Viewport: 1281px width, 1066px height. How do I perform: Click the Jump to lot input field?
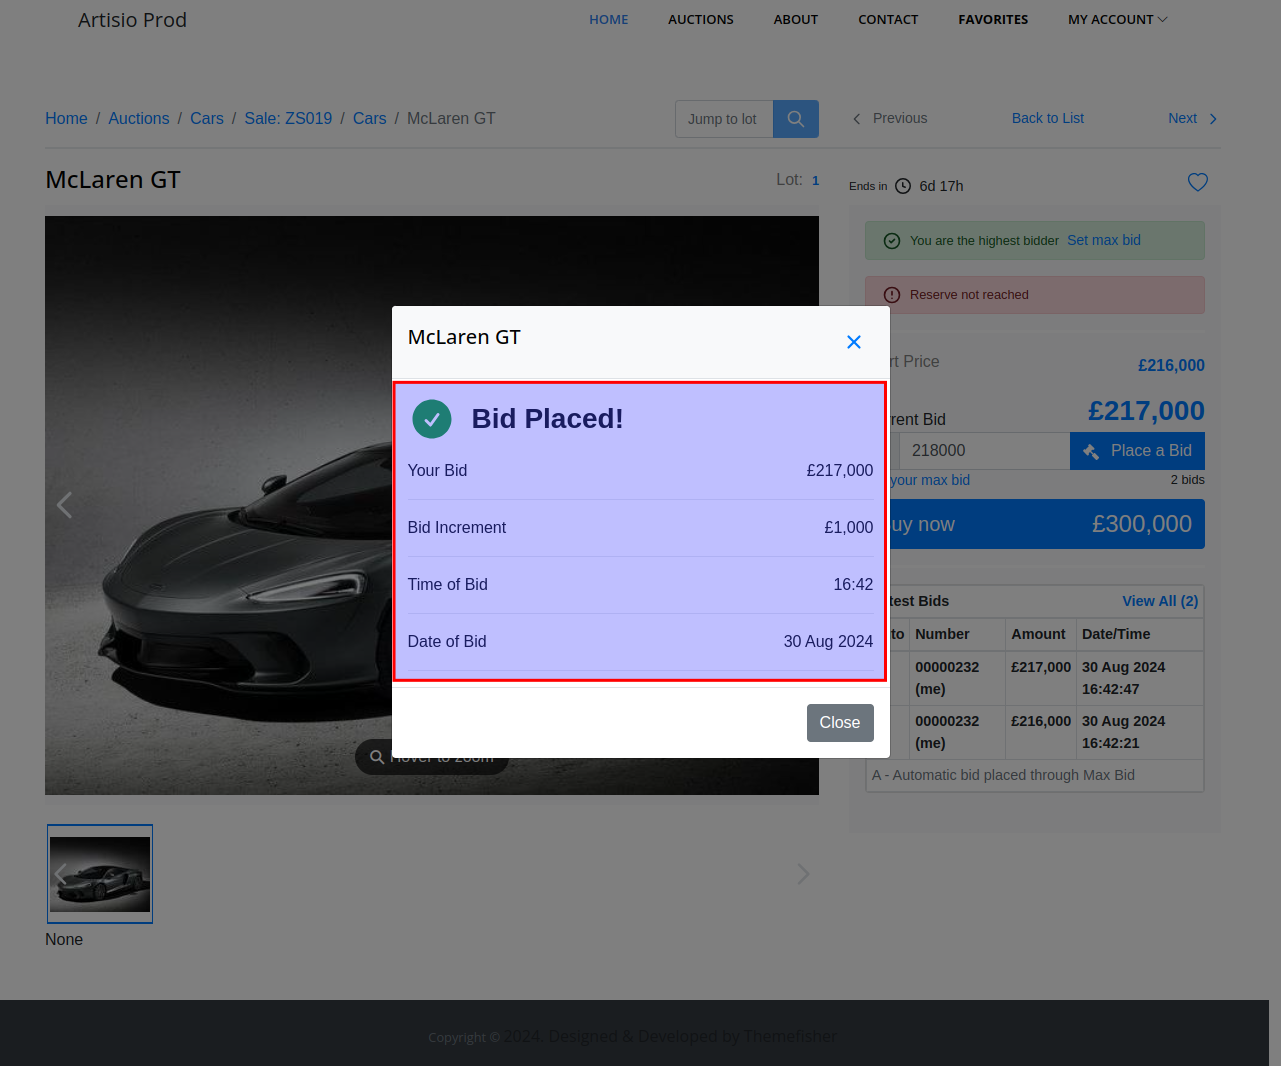click(x=724, y=119)
